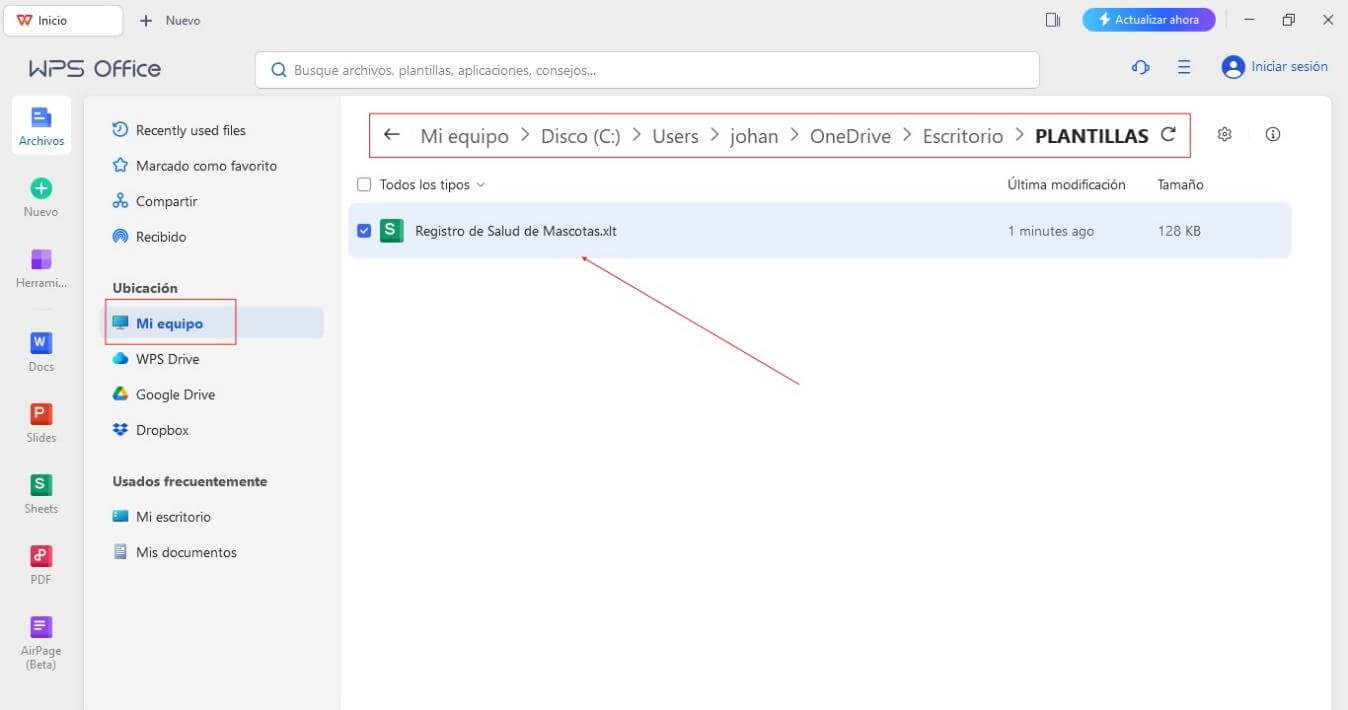Refresh the folder with reload icon

[1168, 135]
